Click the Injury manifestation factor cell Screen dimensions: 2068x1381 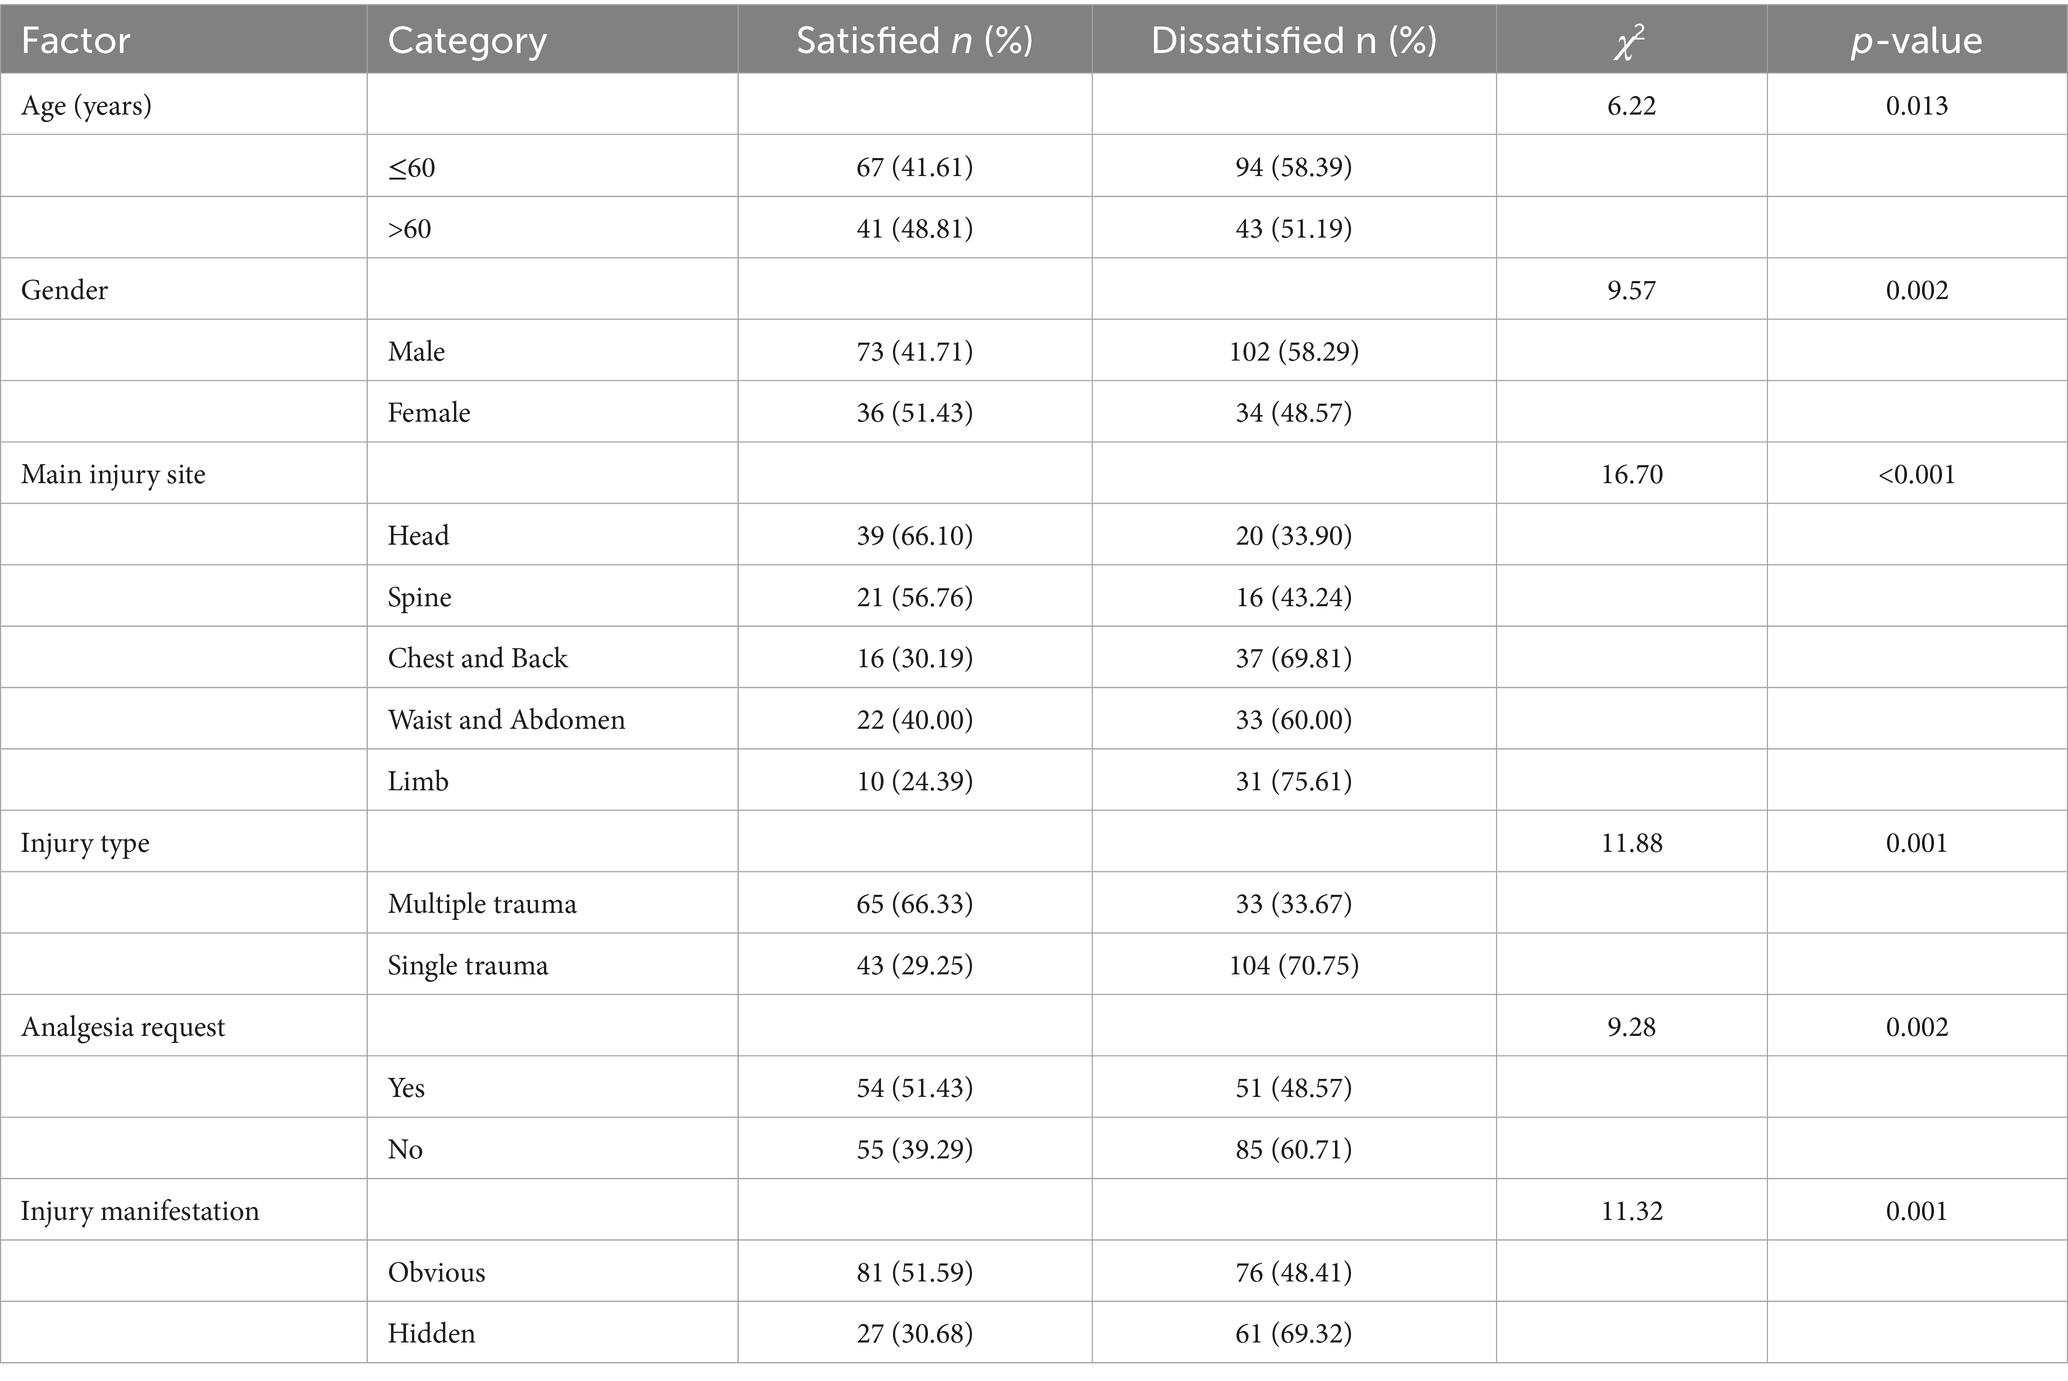[140, 1211]
